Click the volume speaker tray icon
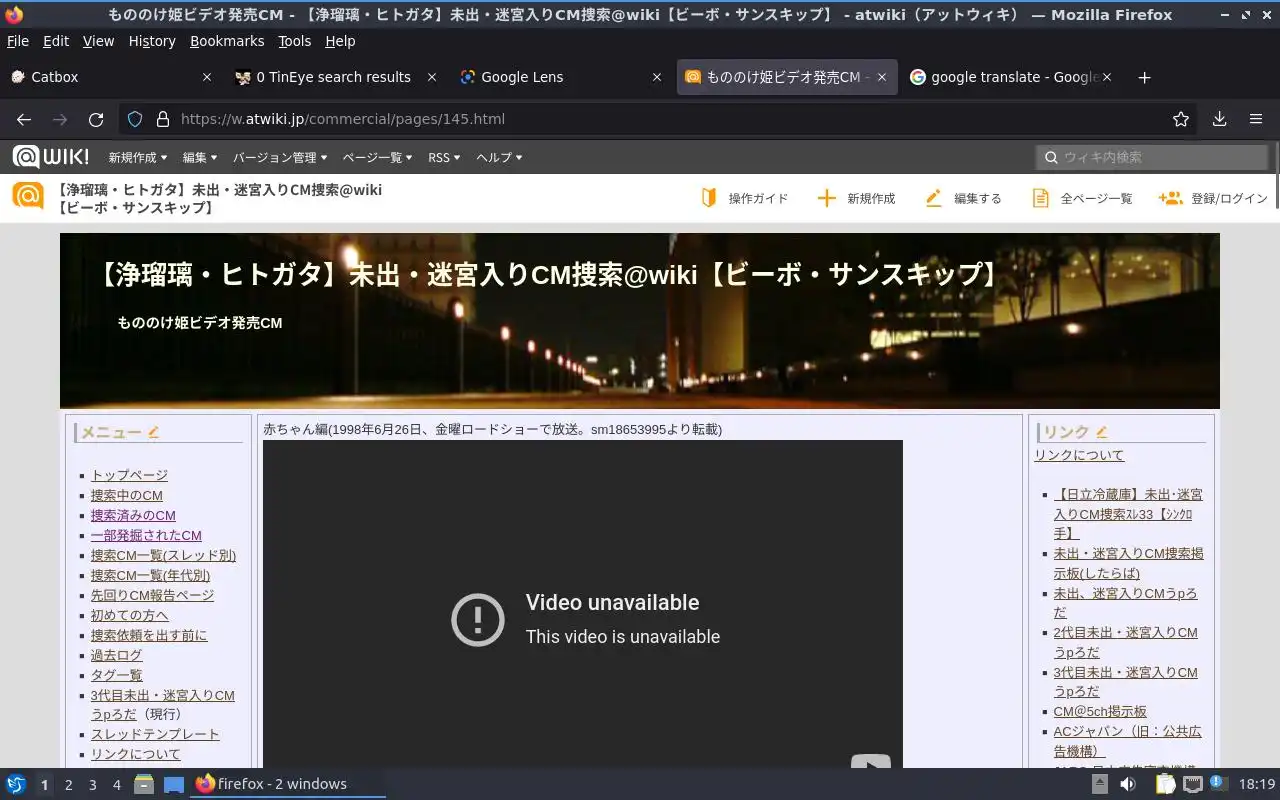The height and width of the screenshot is (800, 1280). pos(1127,784)
